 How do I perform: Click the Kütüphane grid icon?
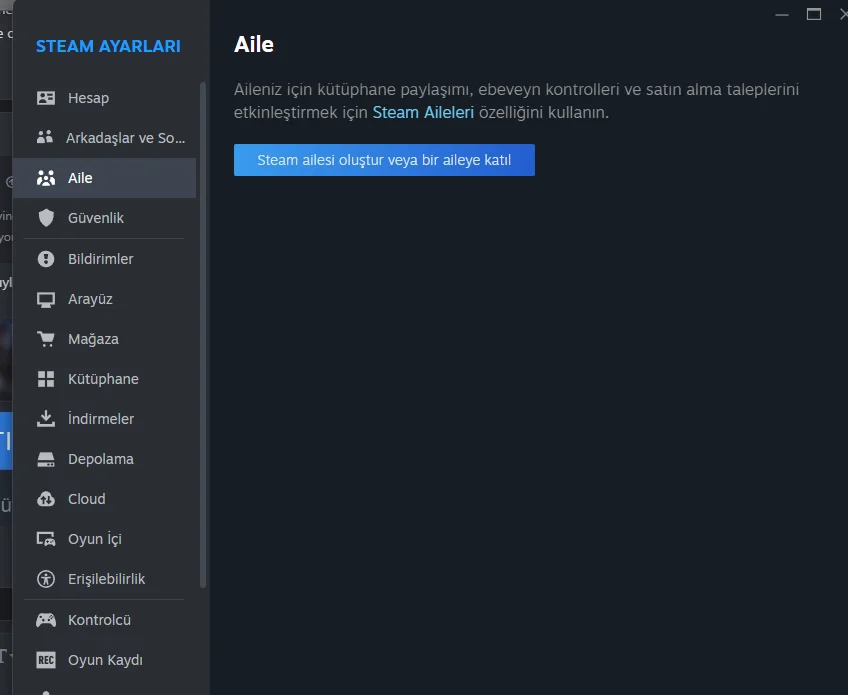click(x=46, y=379)
